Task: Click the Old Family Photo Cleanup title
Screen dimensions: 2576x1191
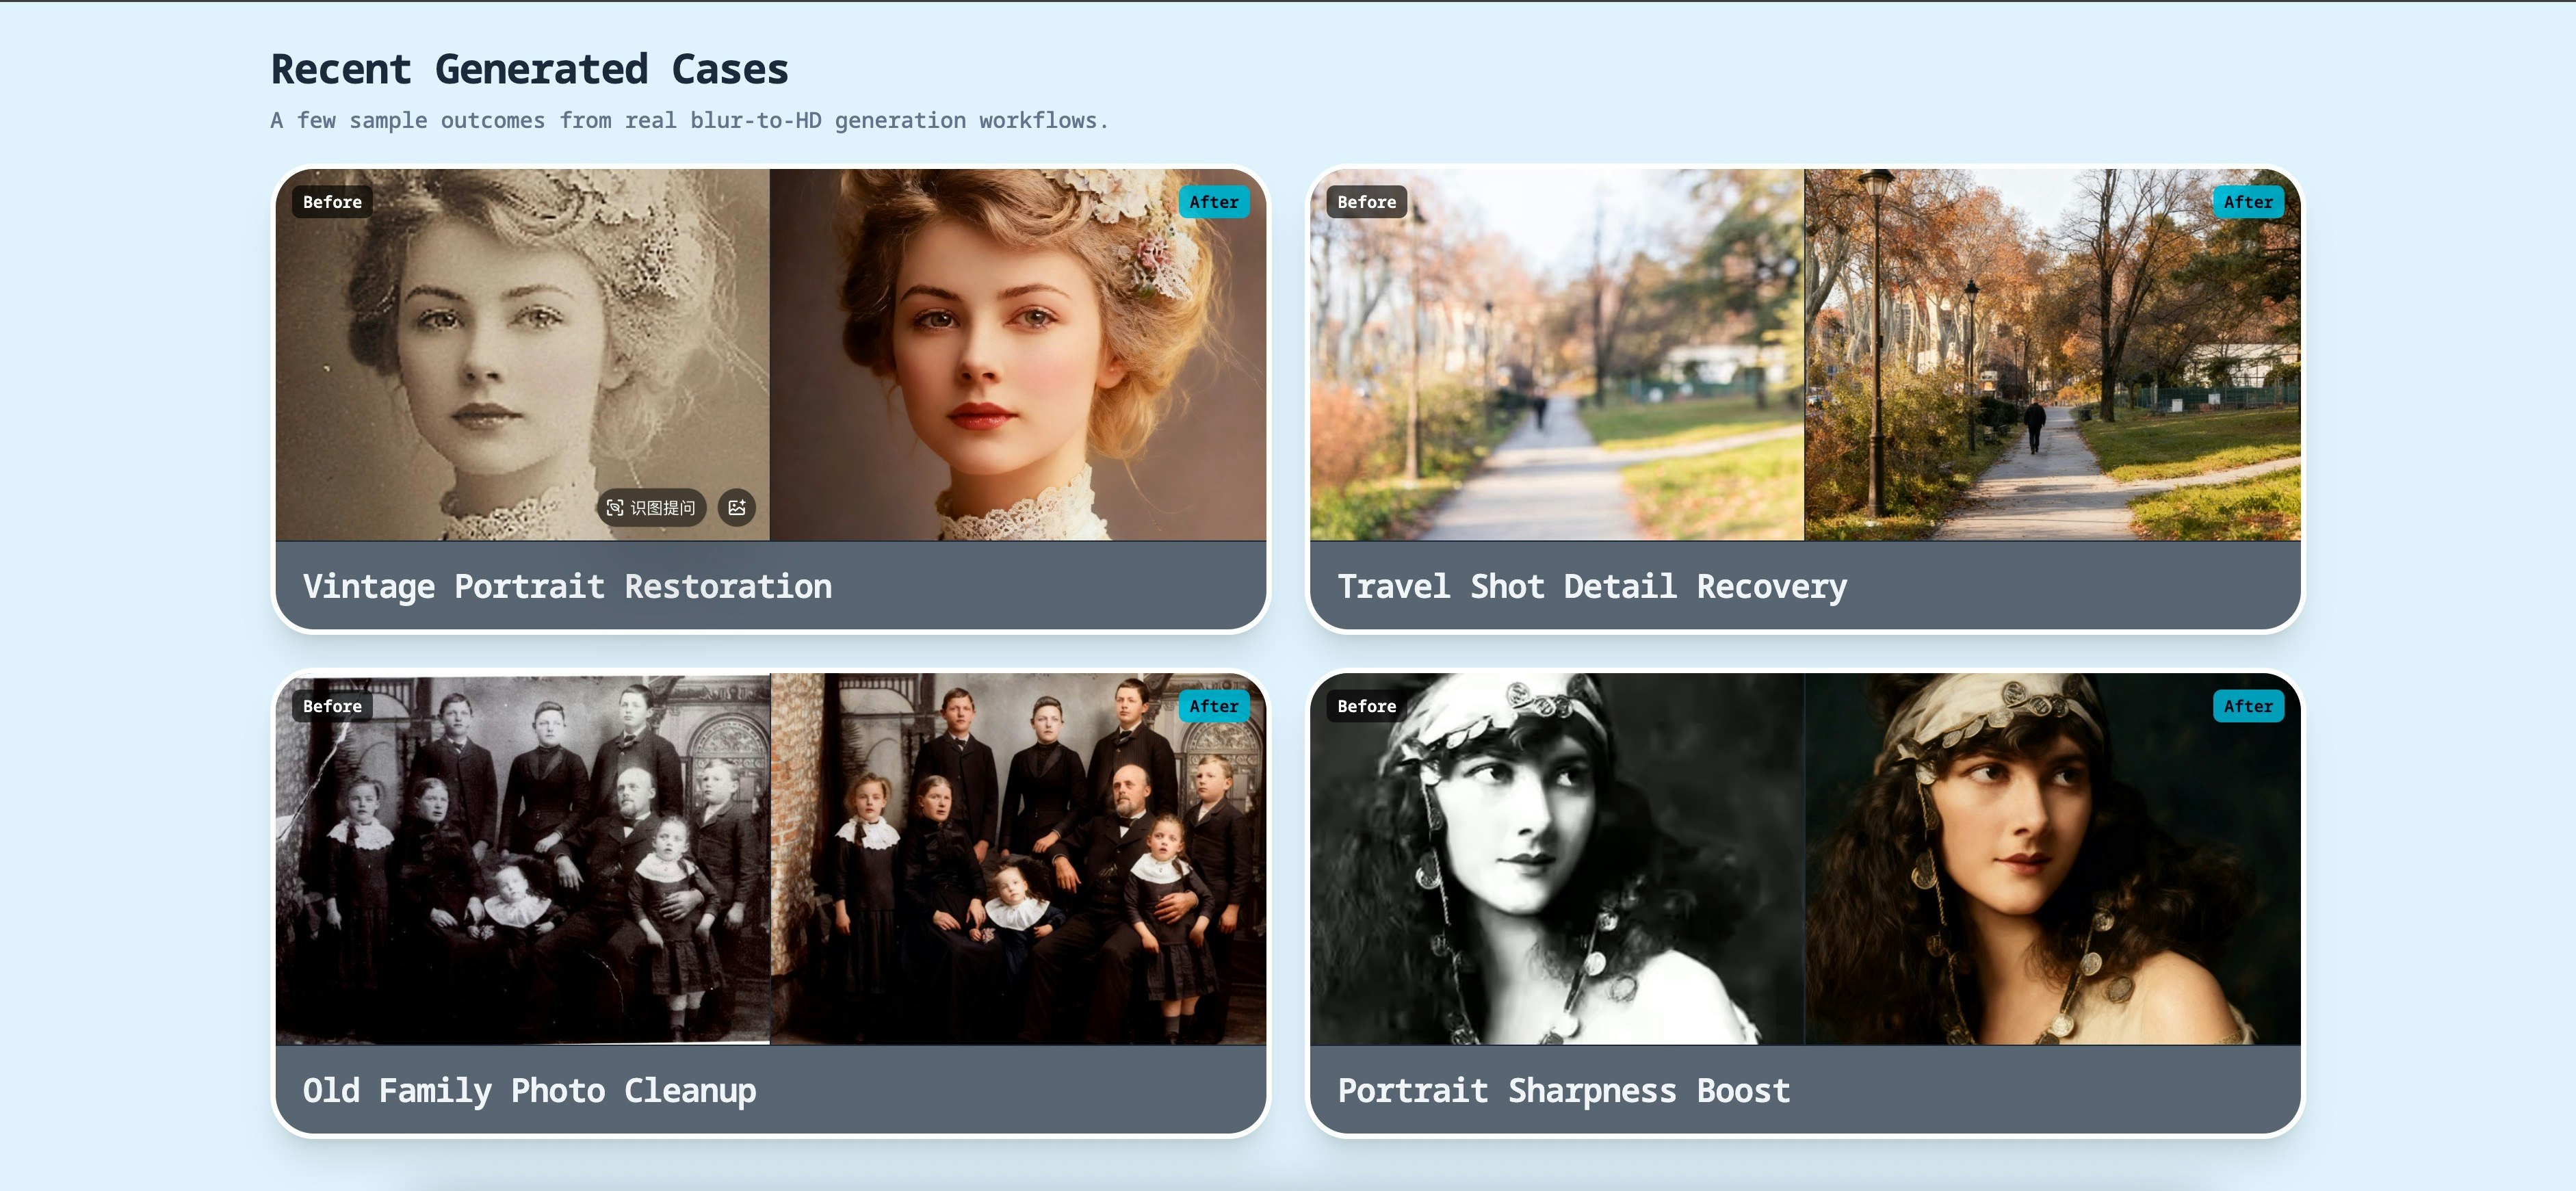Action: [529, 1090]
